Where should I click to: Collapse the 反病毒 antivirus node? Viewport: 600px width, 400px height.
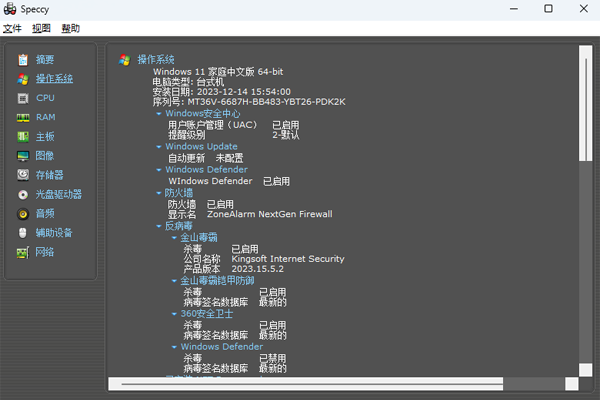point(159,226)
